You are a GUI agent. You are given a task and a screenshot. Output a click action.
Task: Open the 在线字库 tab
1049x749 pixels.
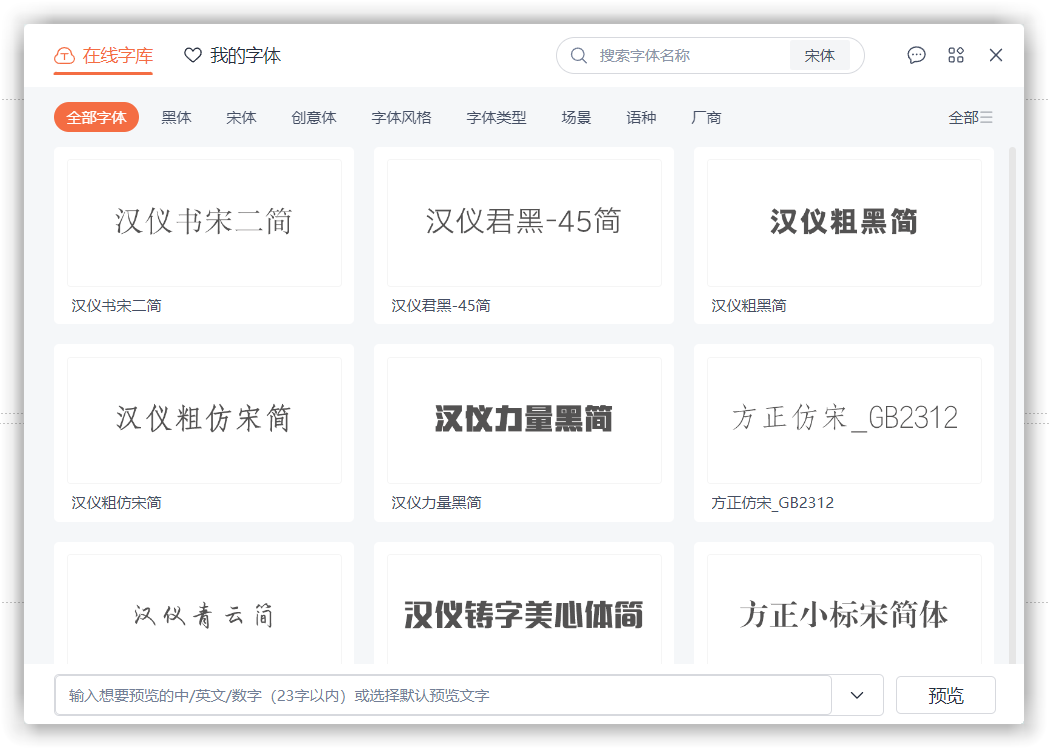point(104,56)
